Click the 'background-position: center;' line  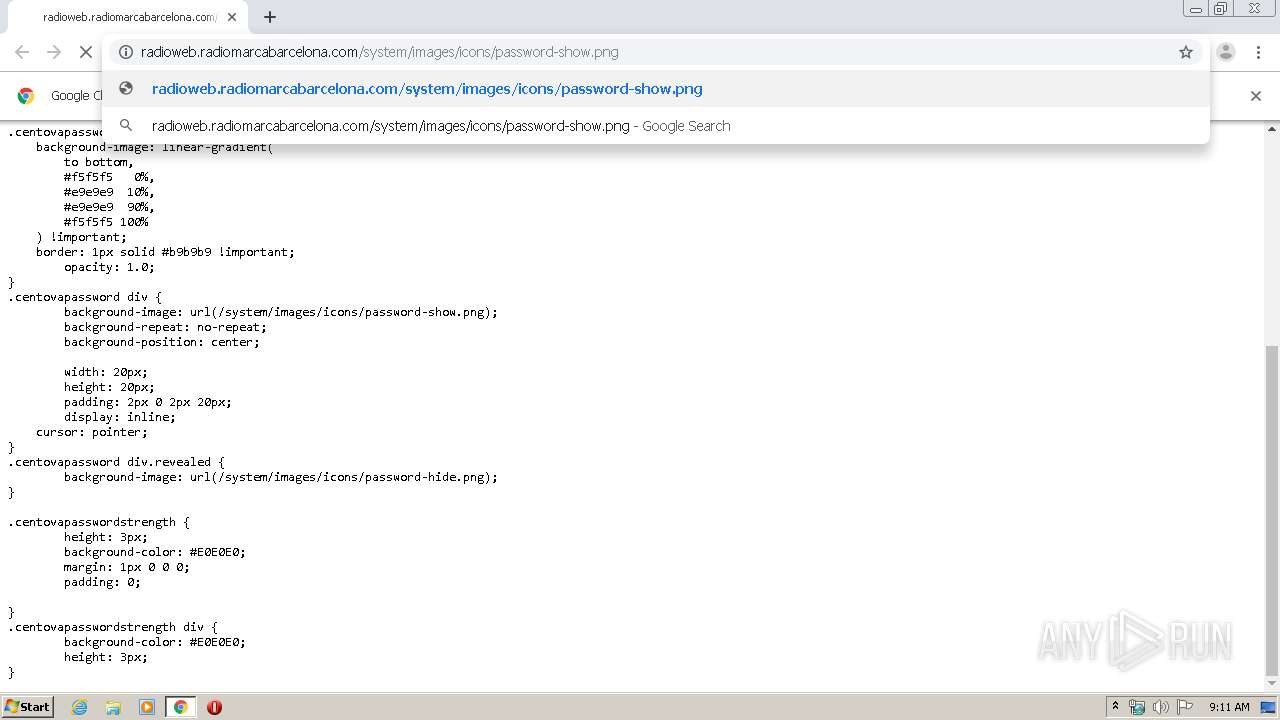(162, 342)
